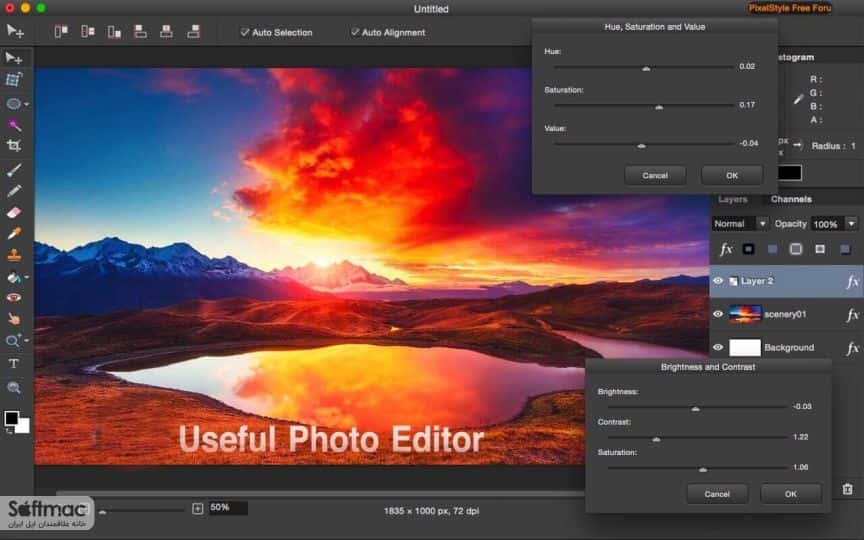Select the scenery01 layer thumbnail
This screenshot has height=540, width=864.
[x=744, y=314]
